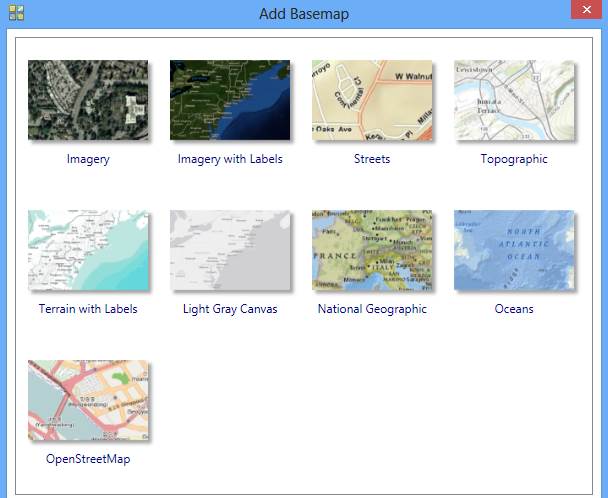Pick the Streets basemap thumbnail image
This screenshot has height=498, width=608.
(372, 100)
